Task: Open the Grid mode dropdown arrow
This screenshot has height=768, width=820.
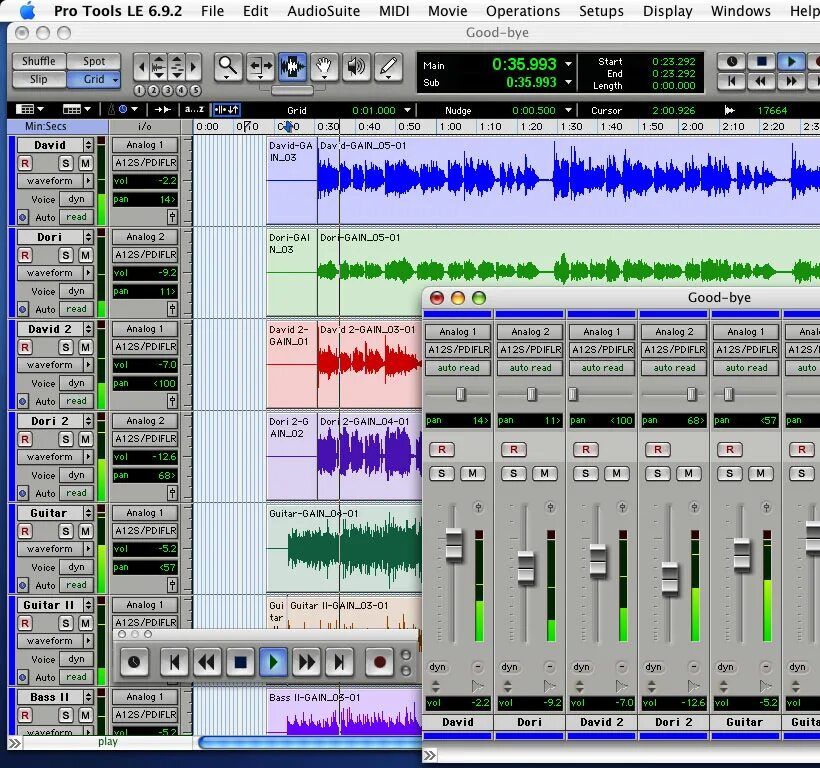Action: click(x=115, y=79)
